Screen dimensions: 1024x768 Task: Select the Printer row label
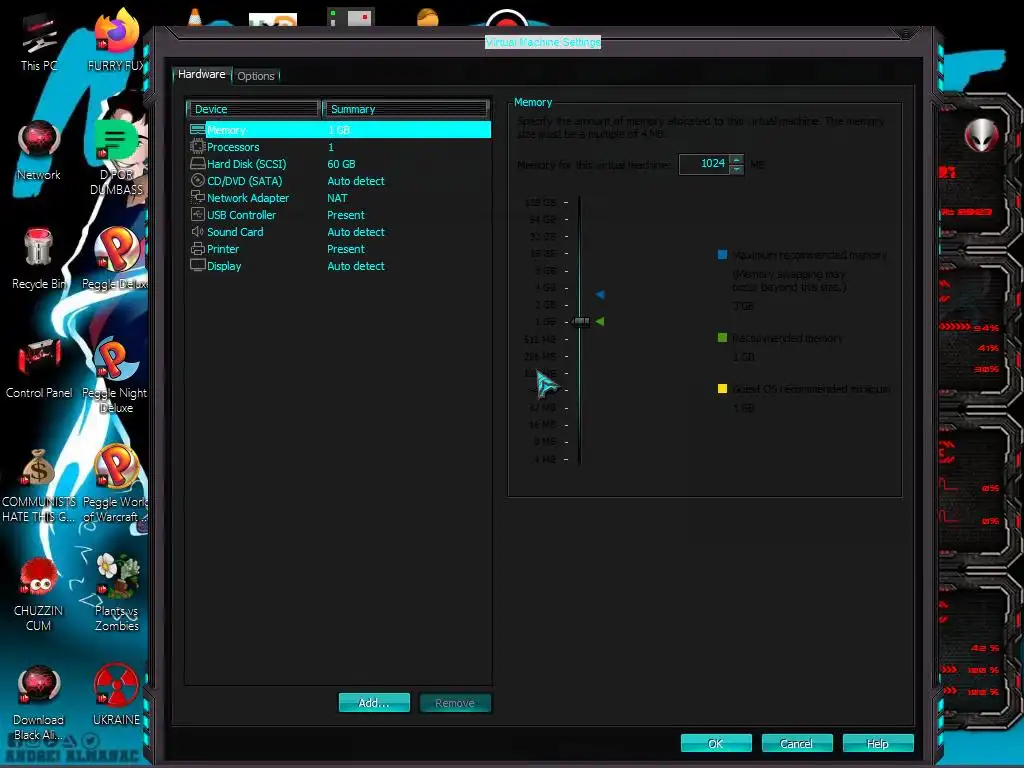[x=223, y=249]
